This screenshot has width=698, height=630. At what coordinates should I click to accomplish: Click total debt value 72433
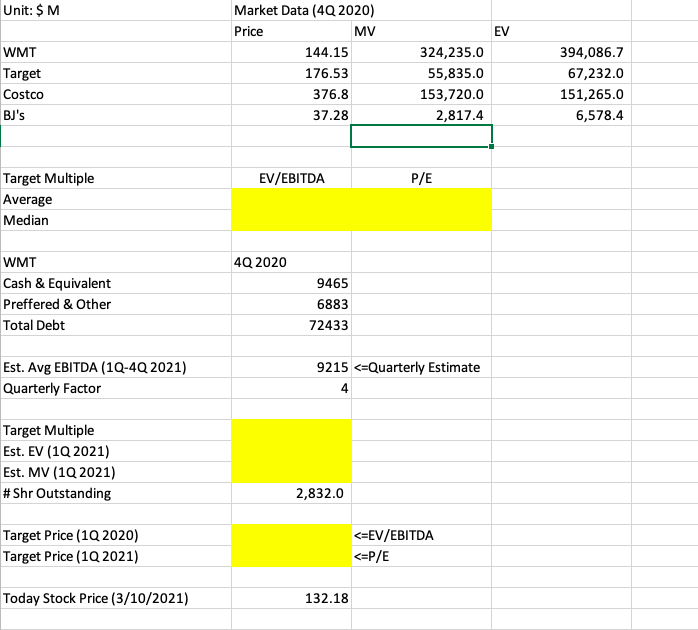pyautogui.click(x=291, y=325)
